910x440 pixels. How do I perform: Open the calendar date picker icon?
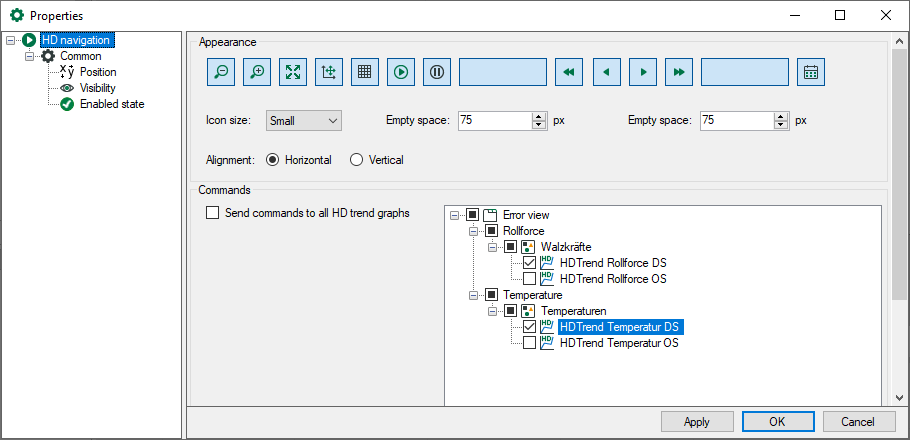(x=811, y=72)
